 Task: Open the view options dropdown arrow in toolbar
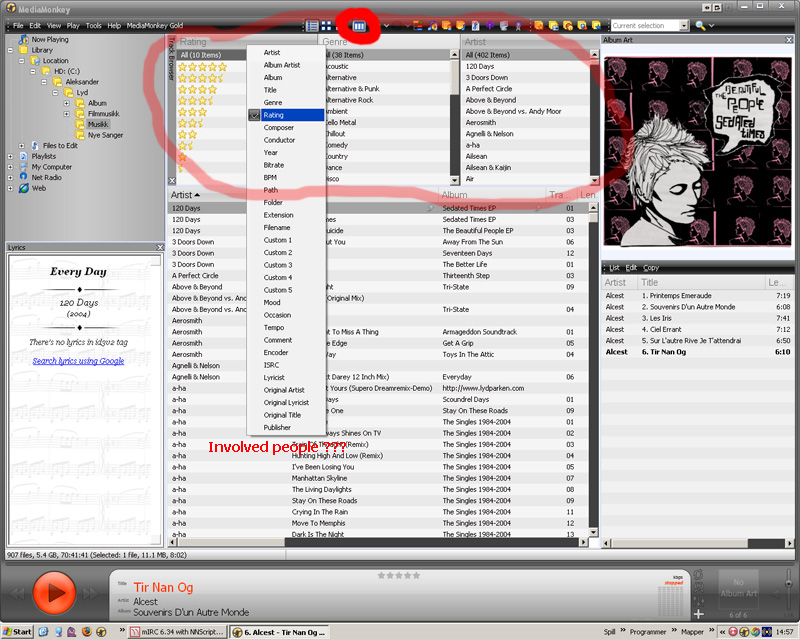coord(386,26)
